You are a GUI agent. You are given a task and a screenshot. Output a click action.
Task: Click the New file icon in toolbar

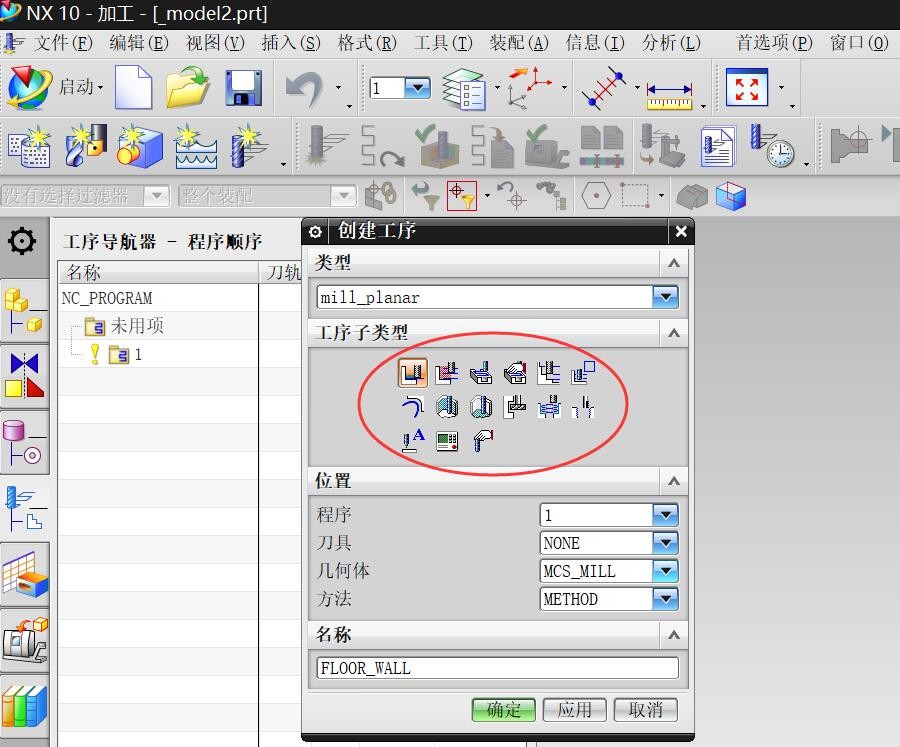coord(133,88)
